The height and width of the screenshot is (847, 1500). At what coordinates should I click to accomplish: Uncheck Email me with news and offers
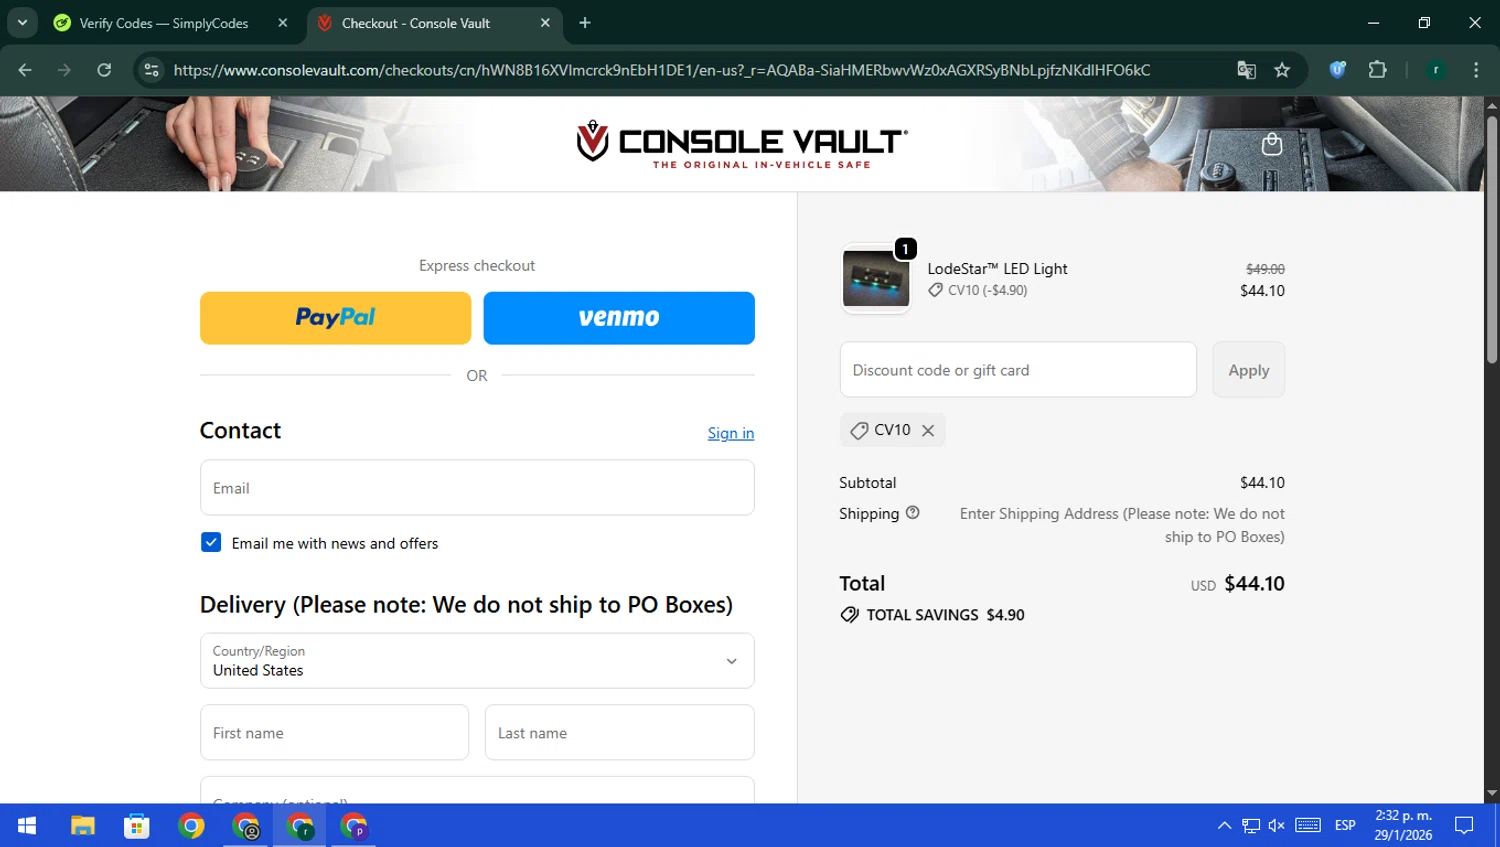[x=211, y=542]
